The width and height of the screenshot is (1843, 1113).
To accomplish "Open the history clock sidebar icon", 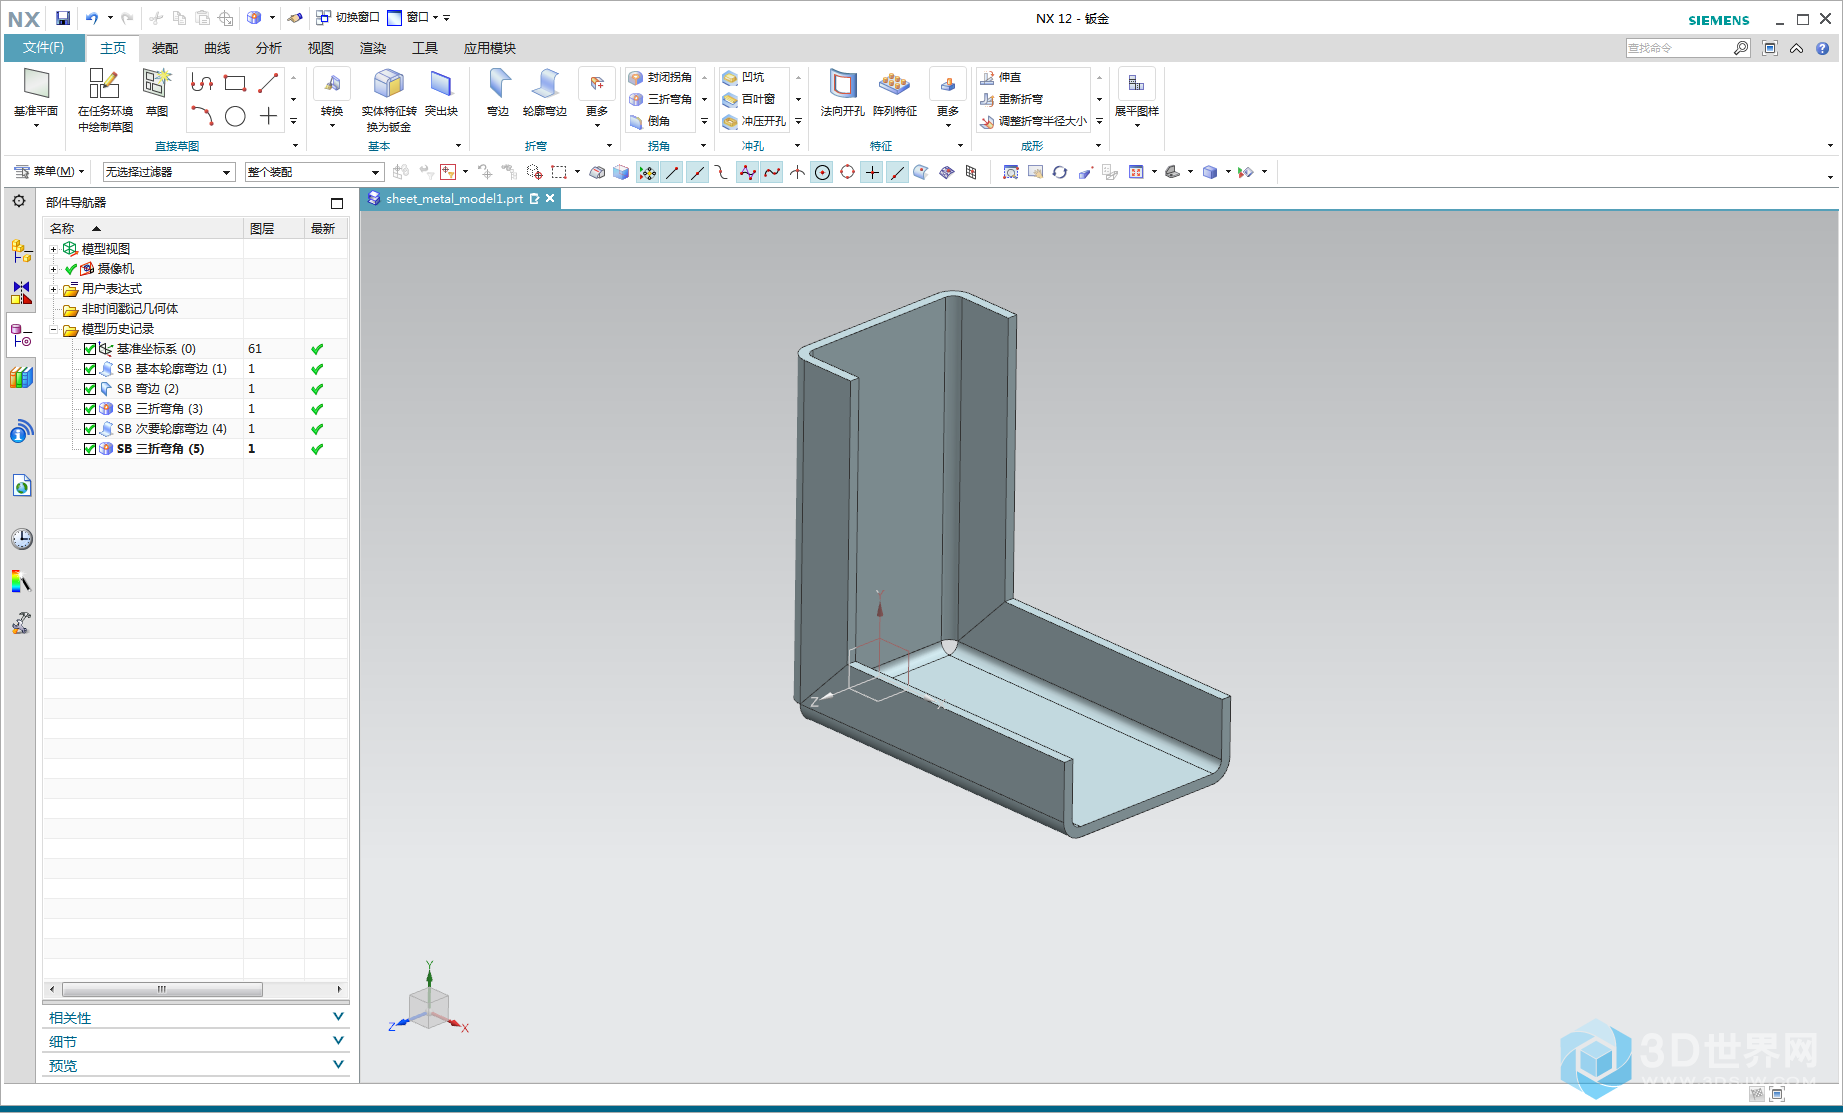I will point(21,539).
